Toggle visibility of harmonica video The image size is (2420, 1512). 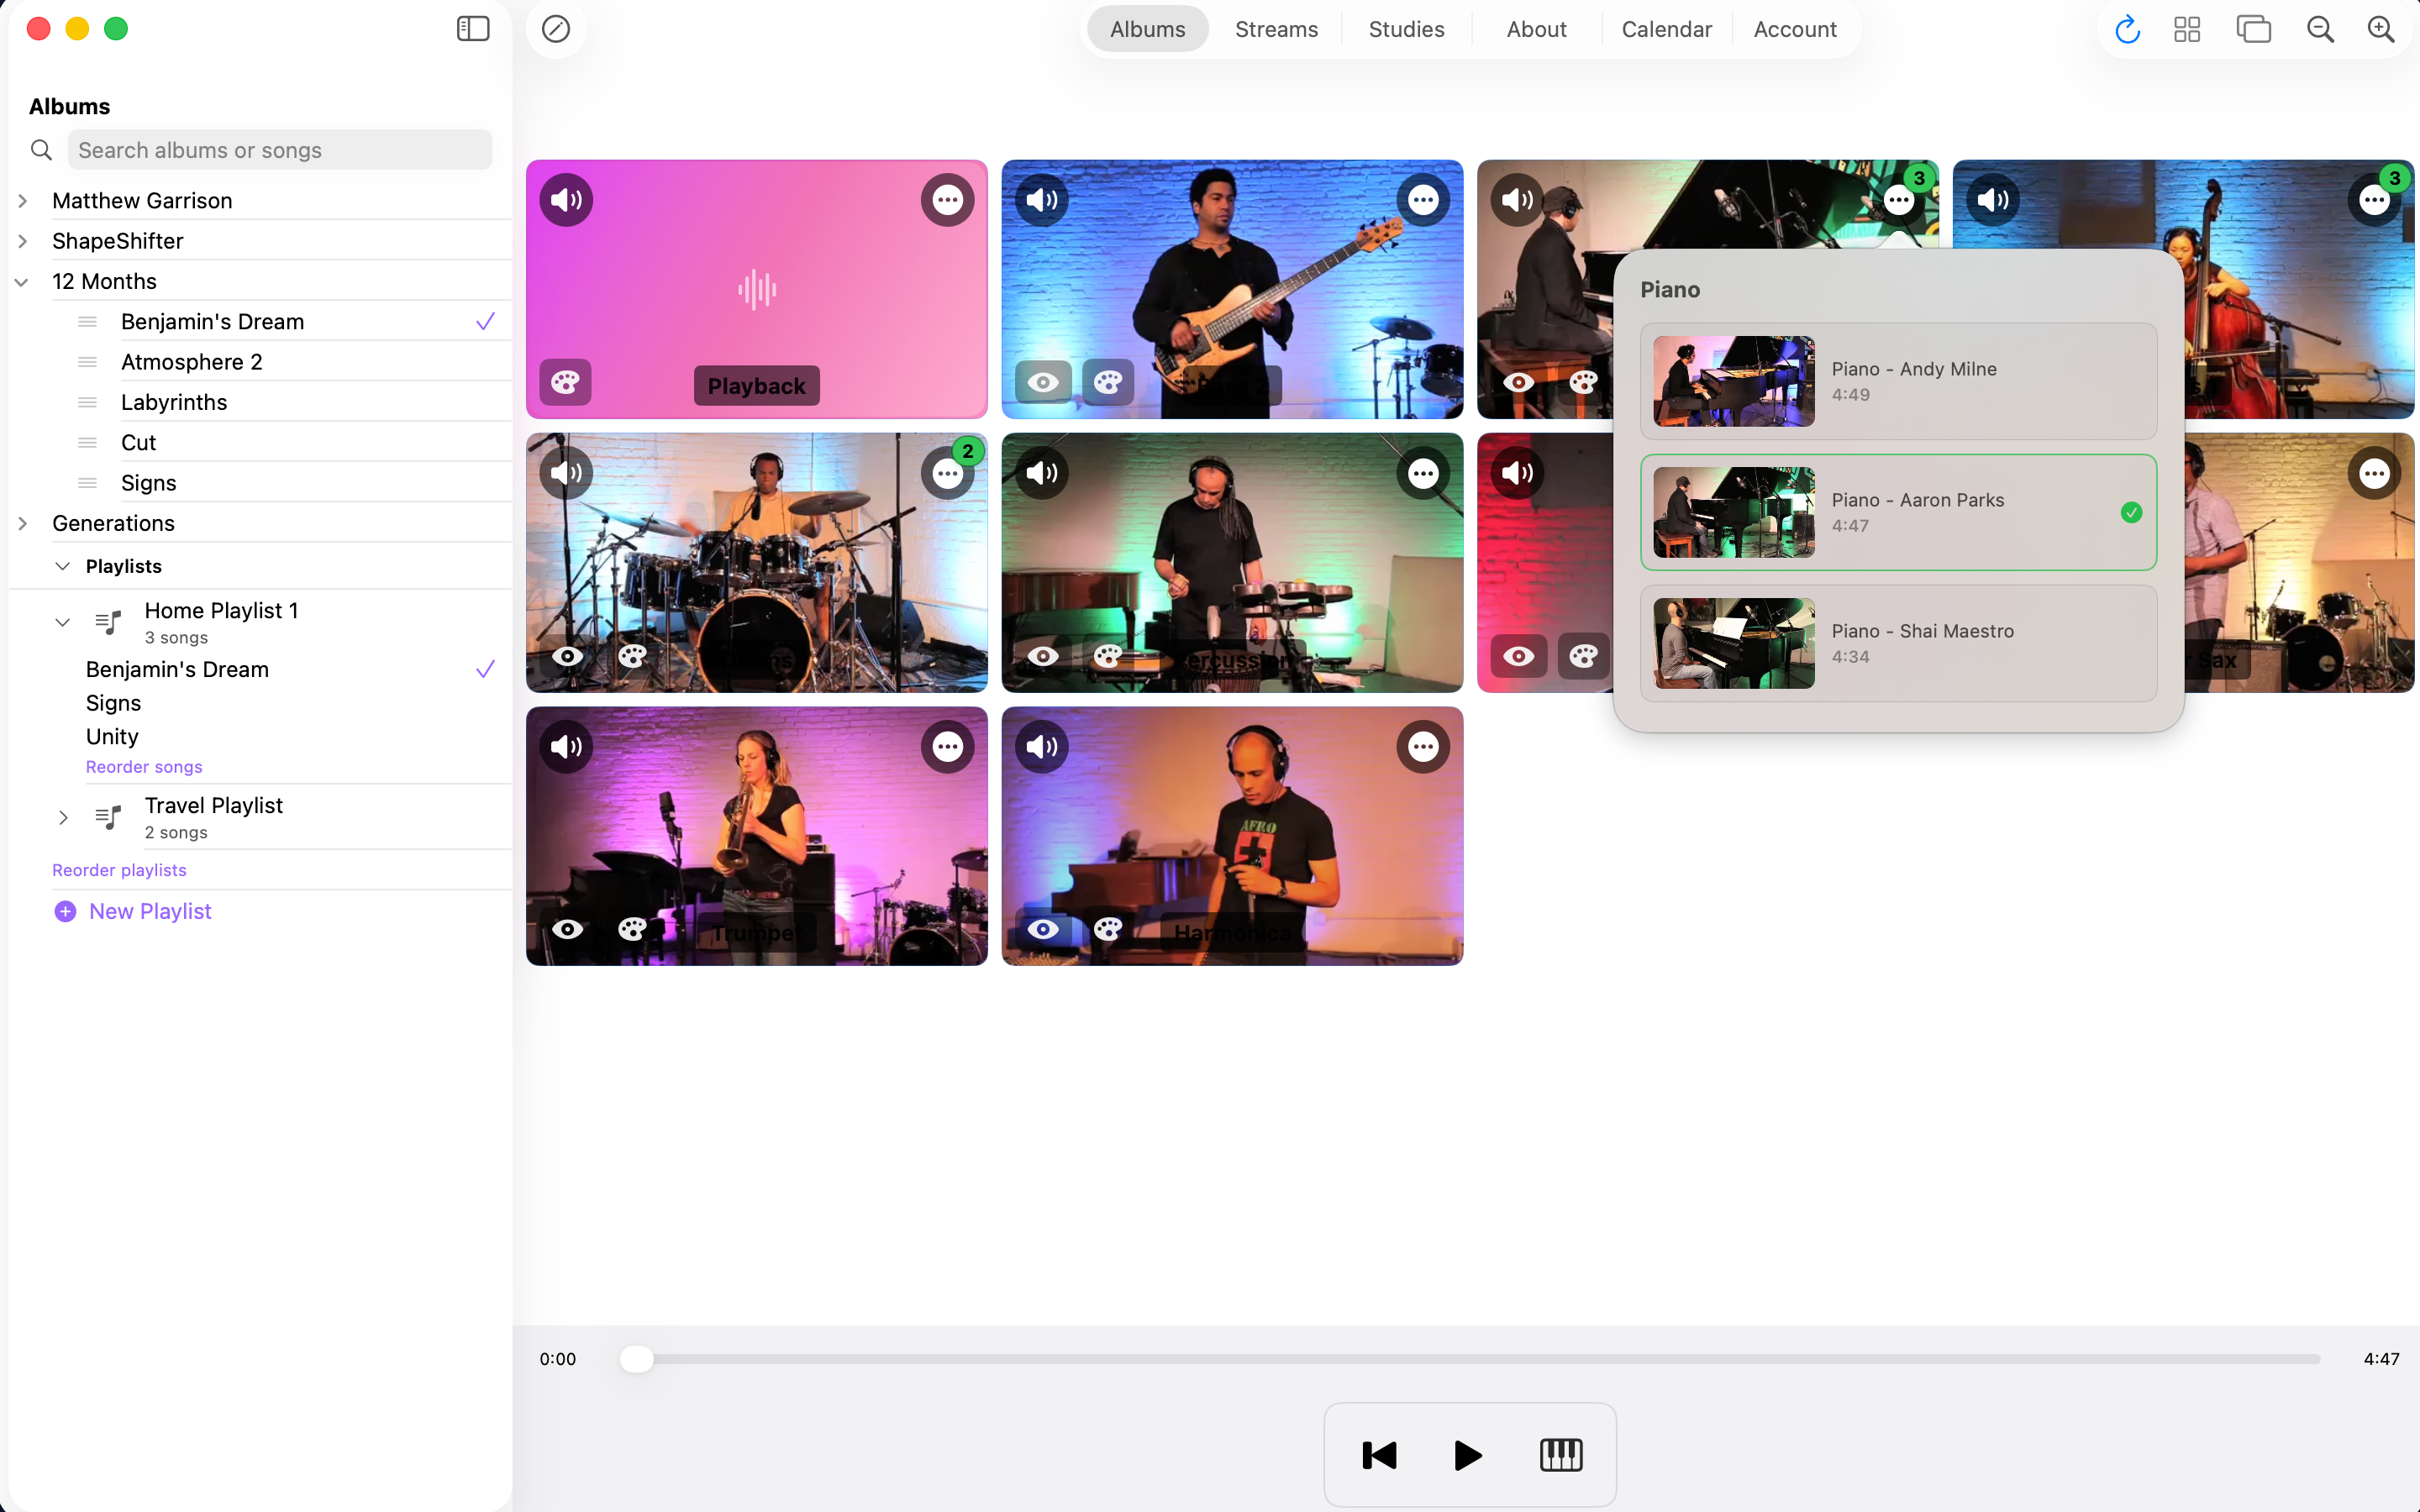(x=1043, y=929)
